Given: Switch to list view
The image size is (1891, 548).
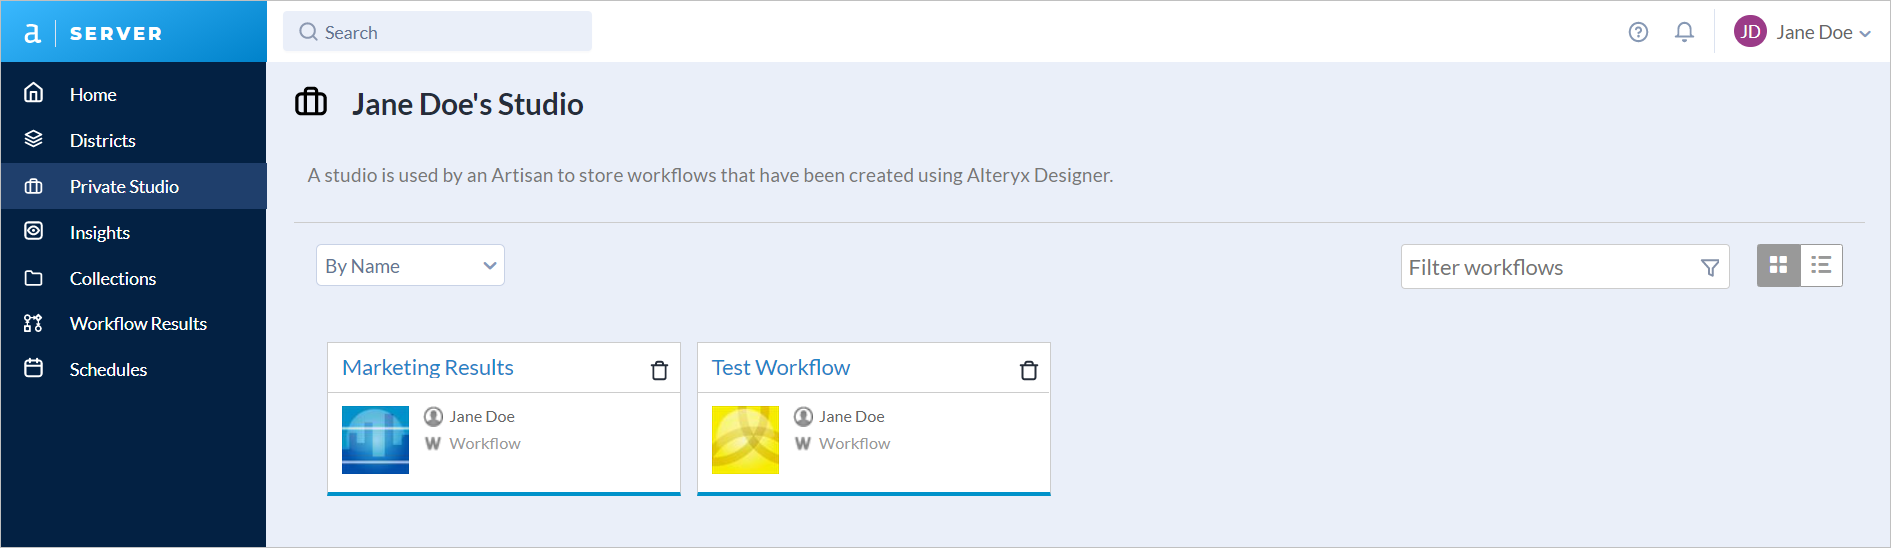Looking at the screenshot, I should [1821, 265].
